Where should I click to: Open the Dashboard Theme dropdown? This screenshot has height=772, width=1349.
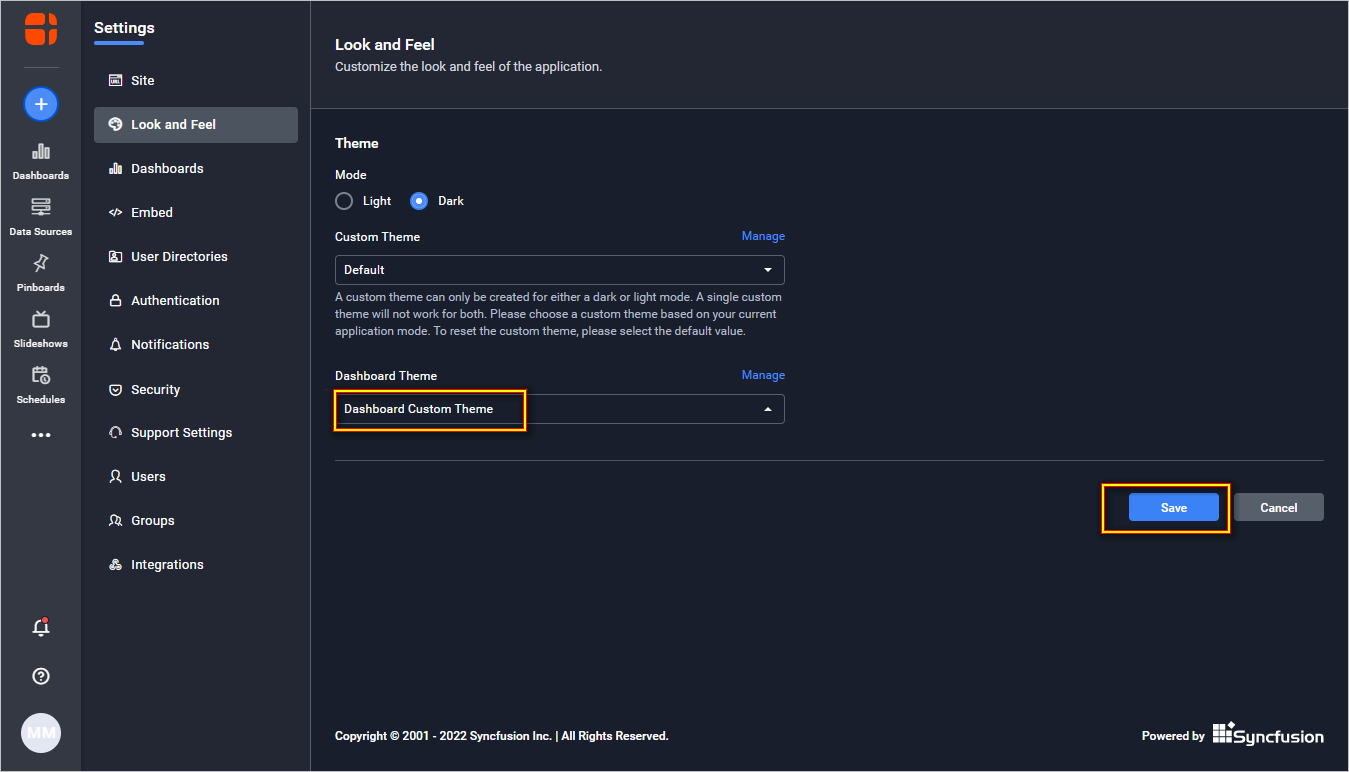(559, 409)
